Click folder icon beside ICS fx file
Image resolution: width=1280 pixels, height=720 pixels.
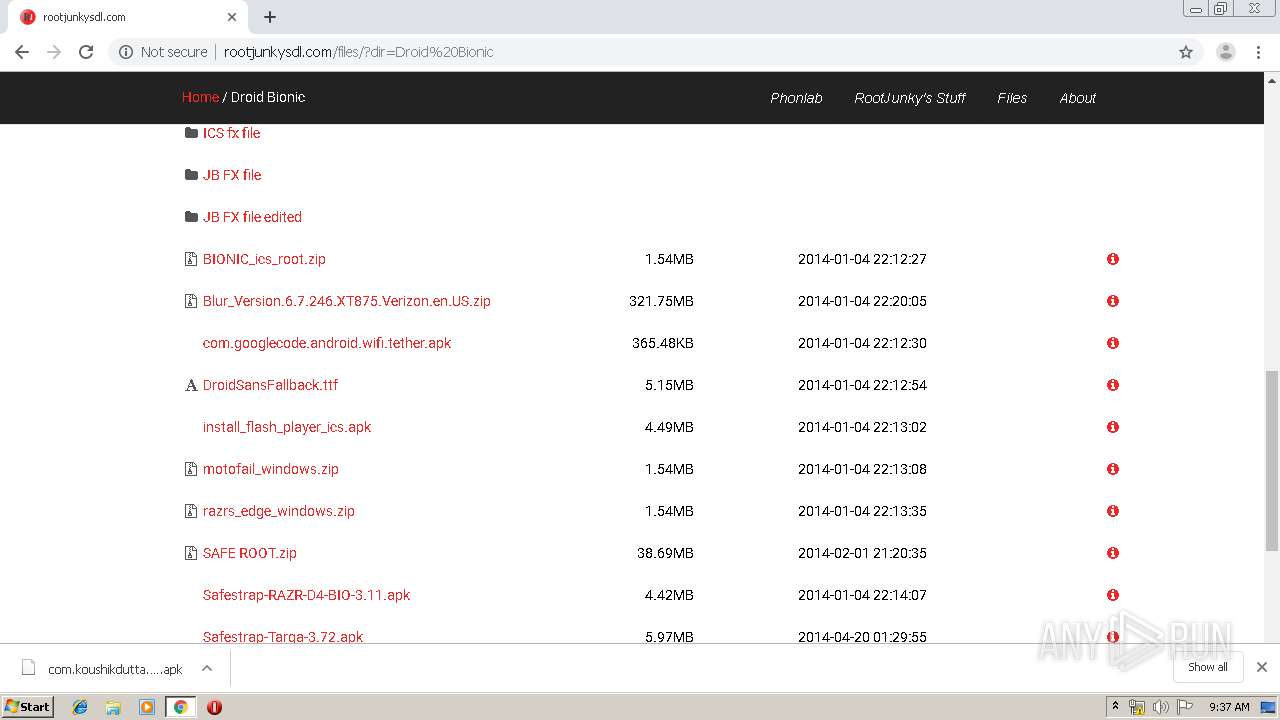[191, 133]
